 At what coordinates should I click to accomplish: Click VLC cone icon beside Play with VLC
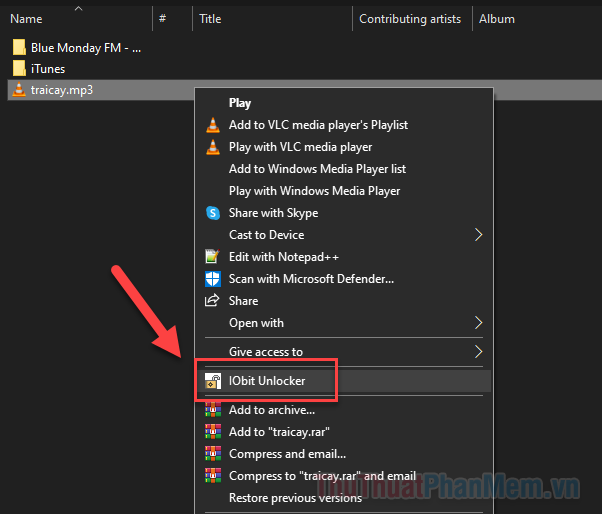coord(213,147)
